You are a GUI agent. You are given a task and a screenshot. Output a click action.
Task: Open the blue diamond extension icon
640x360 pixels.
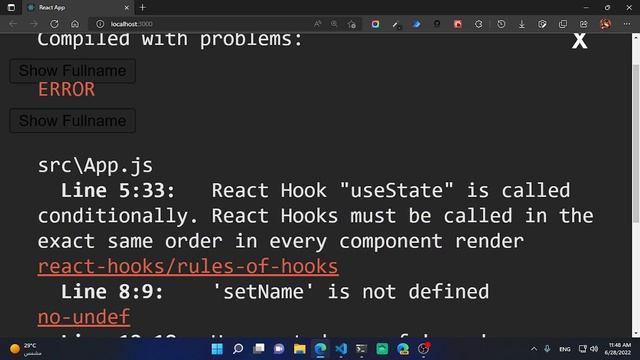point(416,24)
